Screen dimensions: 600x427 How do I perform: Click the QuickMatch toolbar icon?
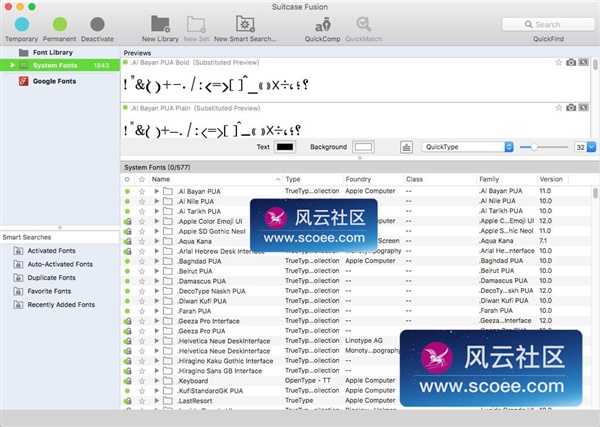pyautogui.click(x=364, y=24)
